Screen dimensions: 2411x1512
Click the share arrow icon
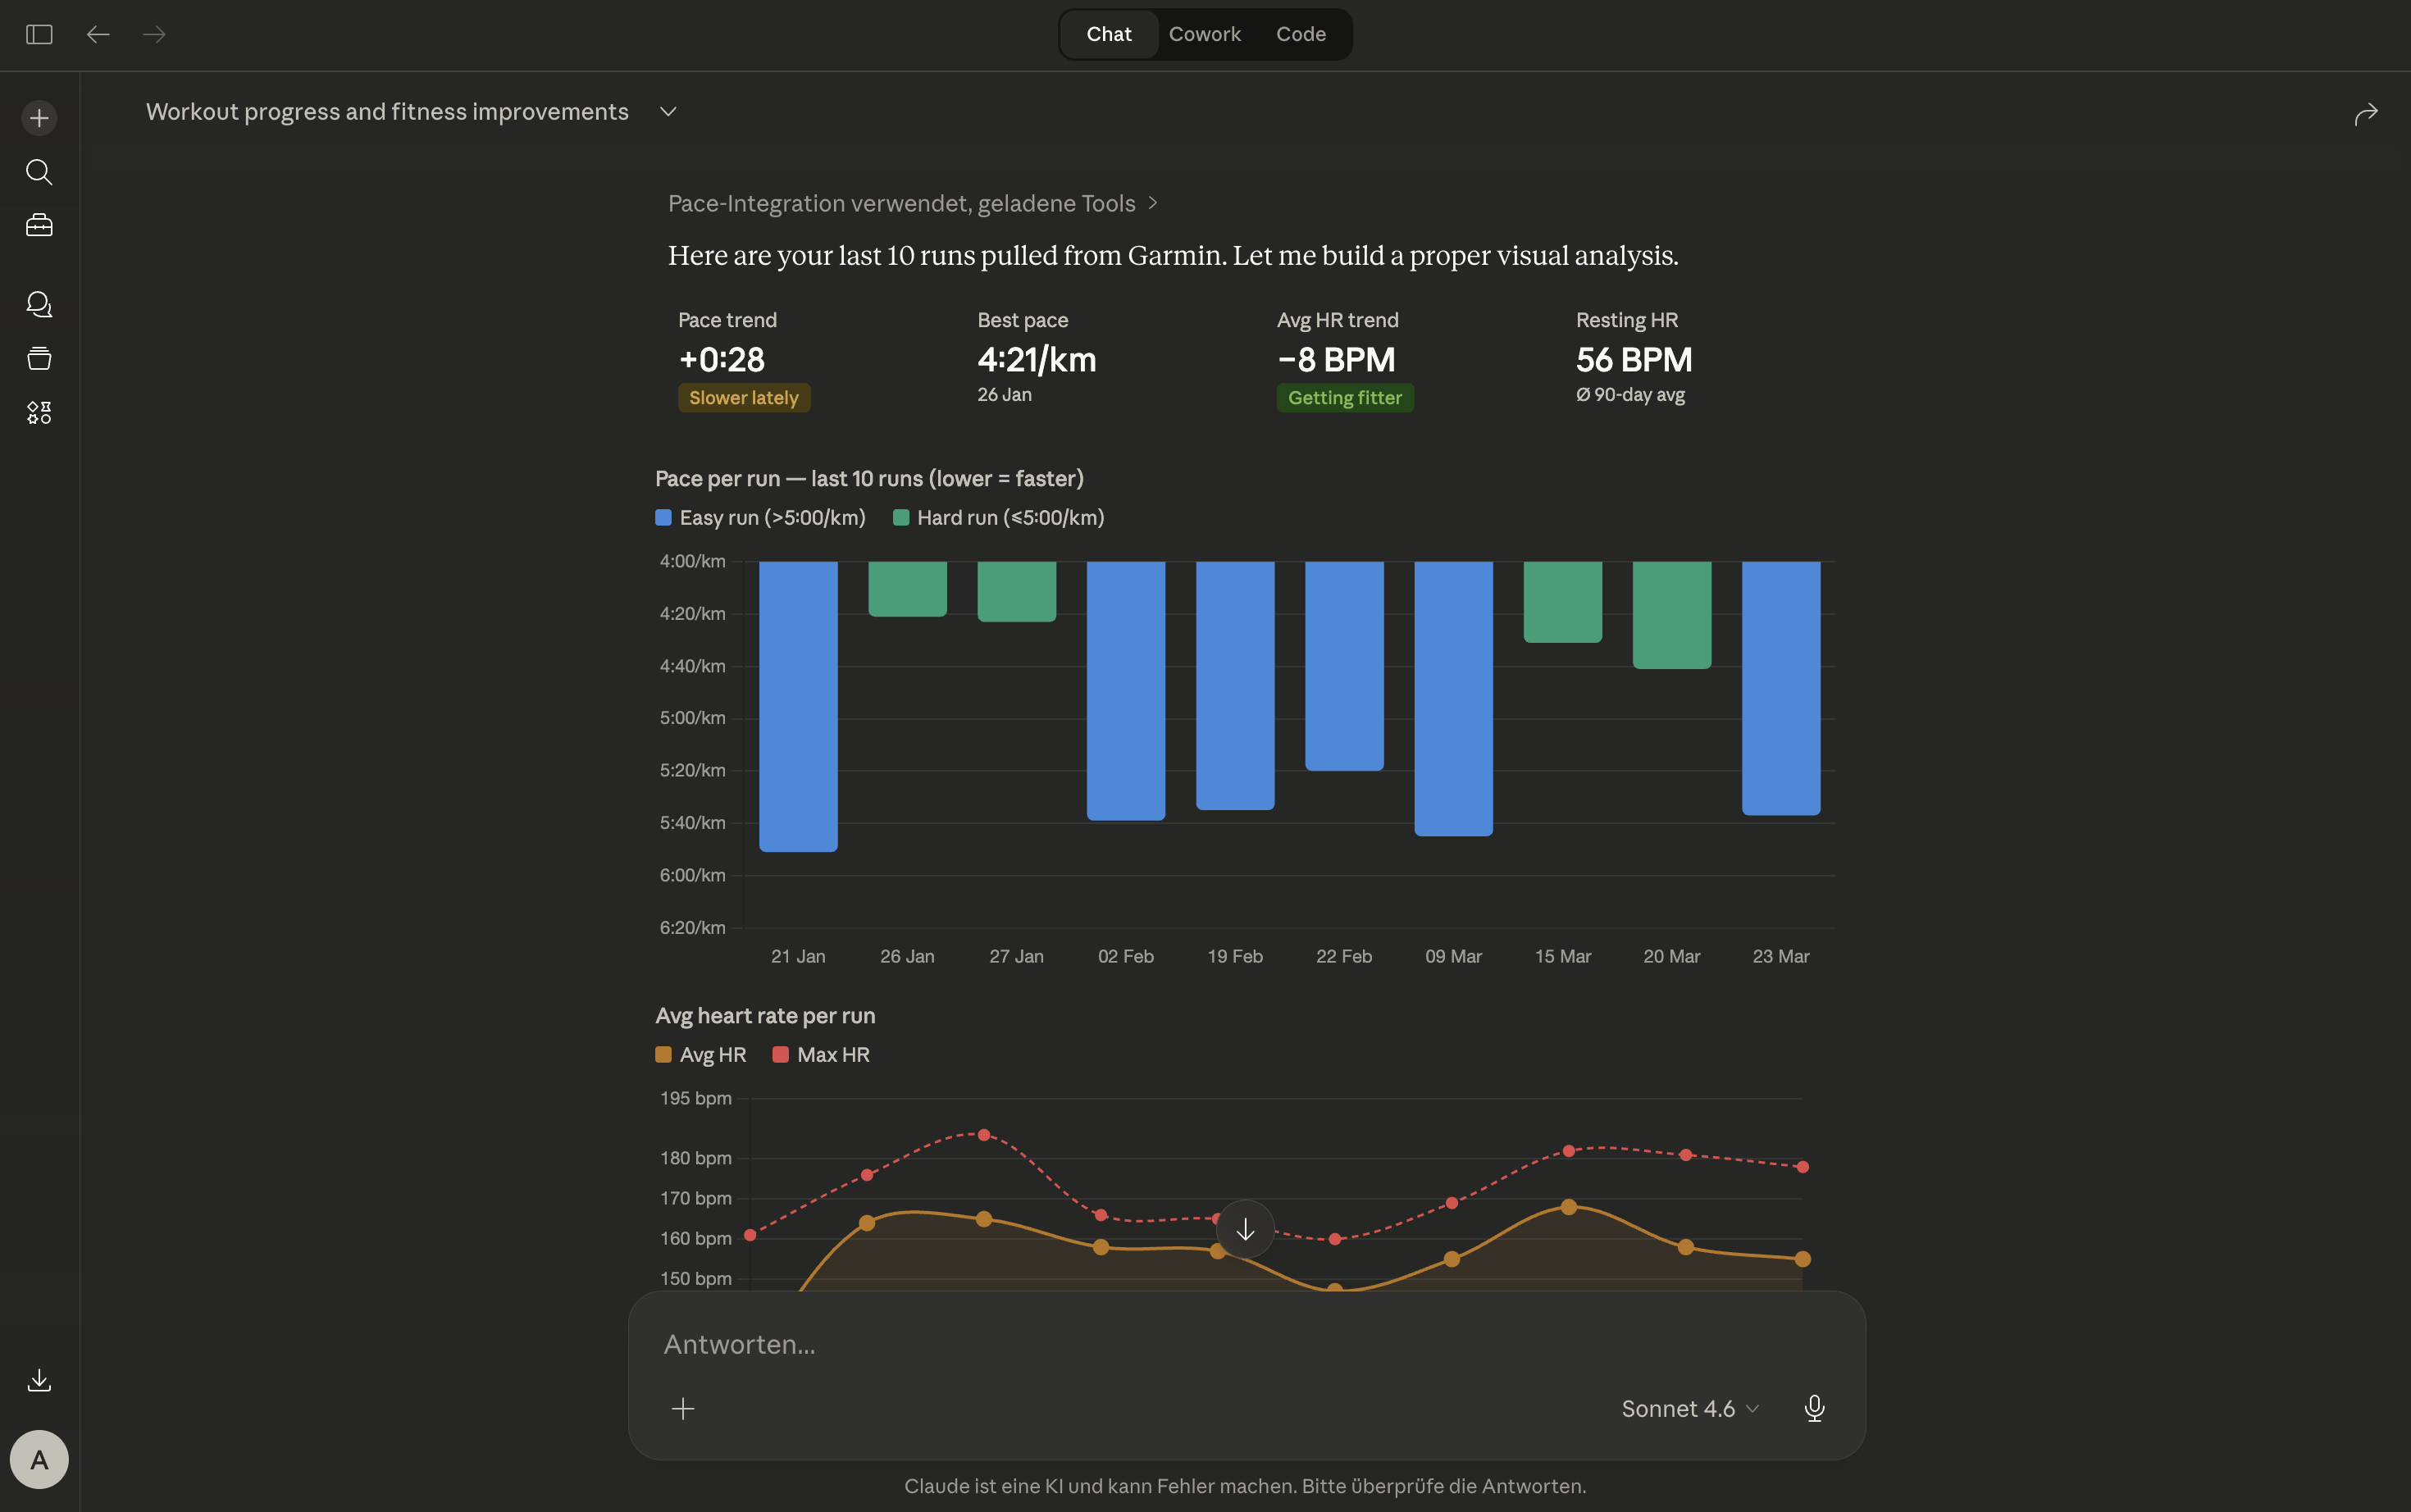(2365, 115)
